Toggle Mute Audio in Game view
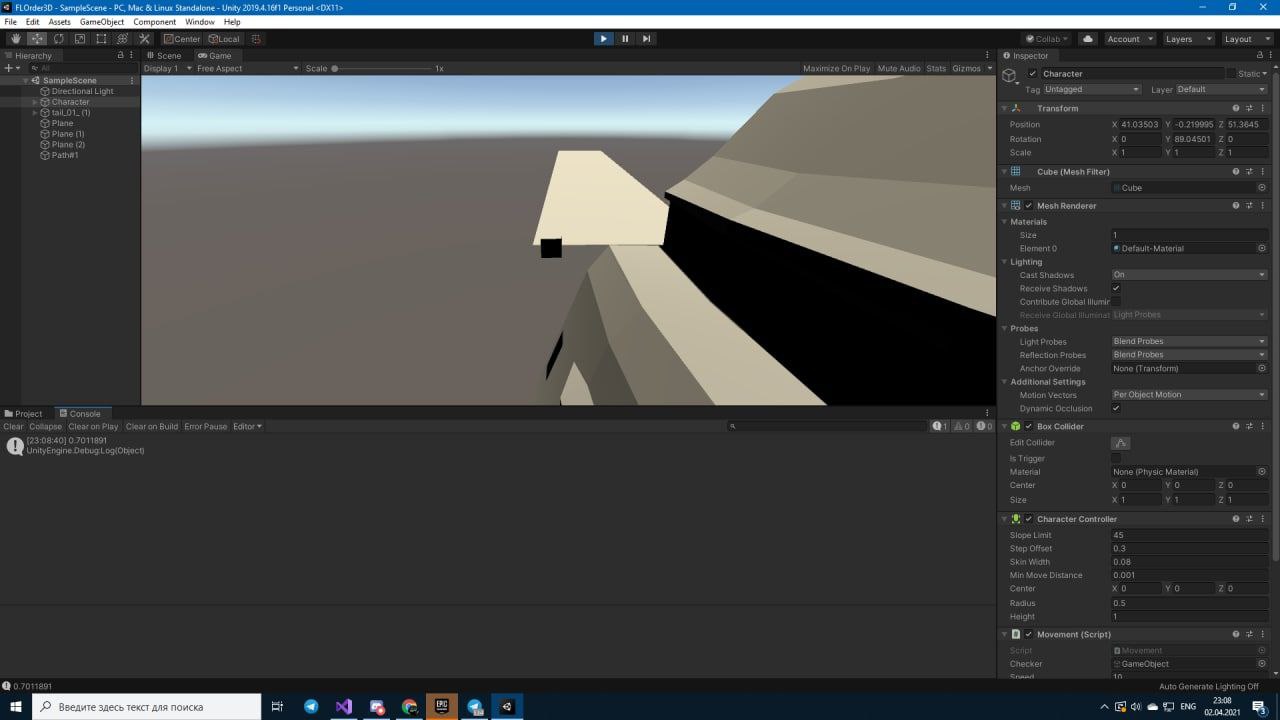Viewport: 1280px width, 720px height. (899, 69)
